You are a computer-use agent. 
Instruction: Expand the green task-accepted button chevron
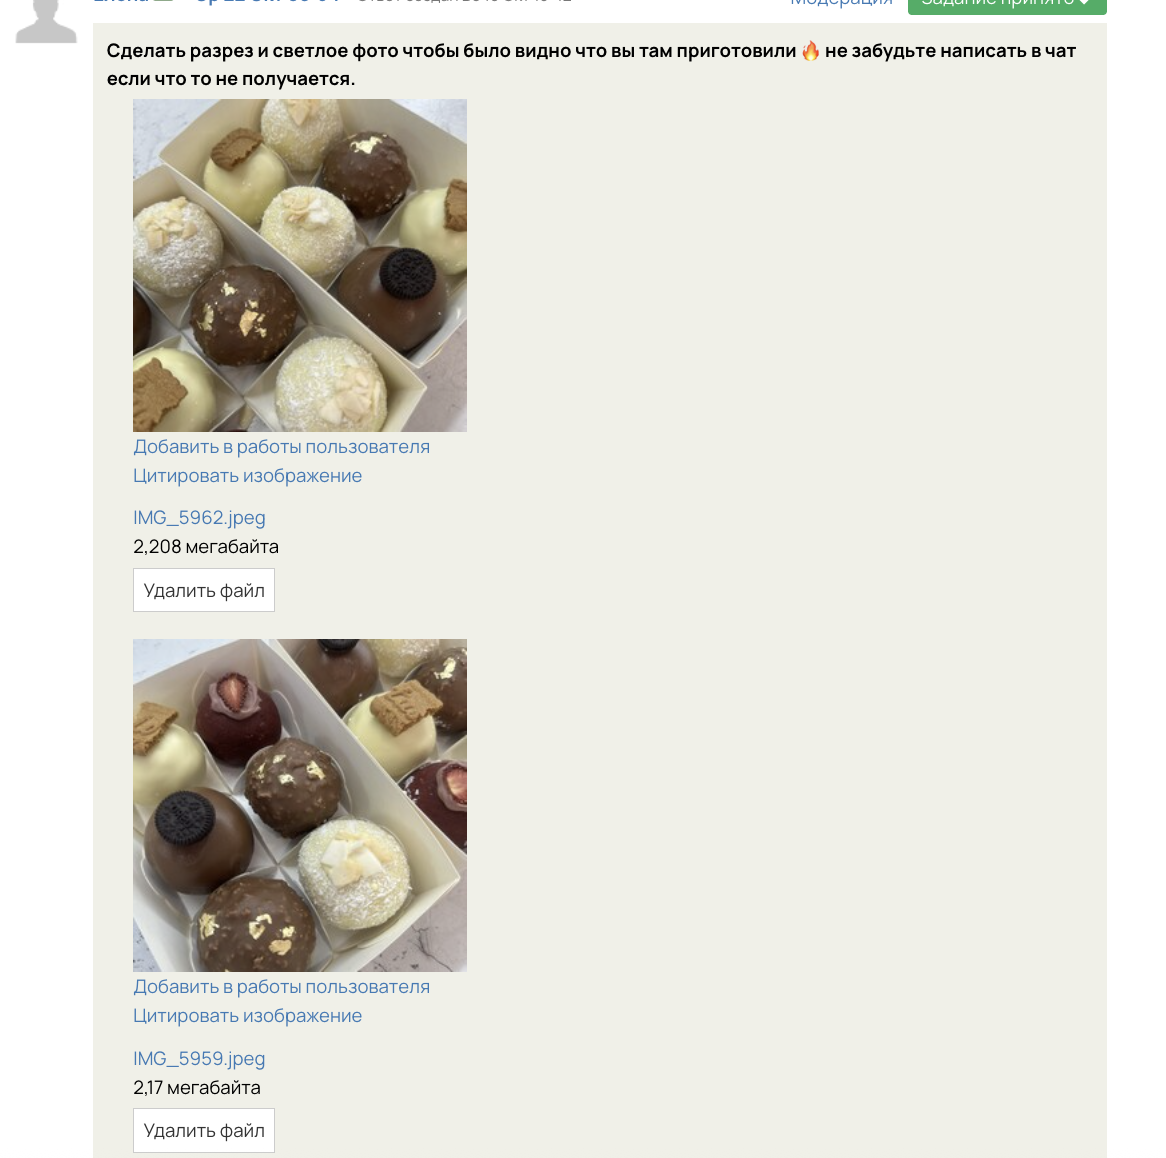click(x=1085, y=3)
